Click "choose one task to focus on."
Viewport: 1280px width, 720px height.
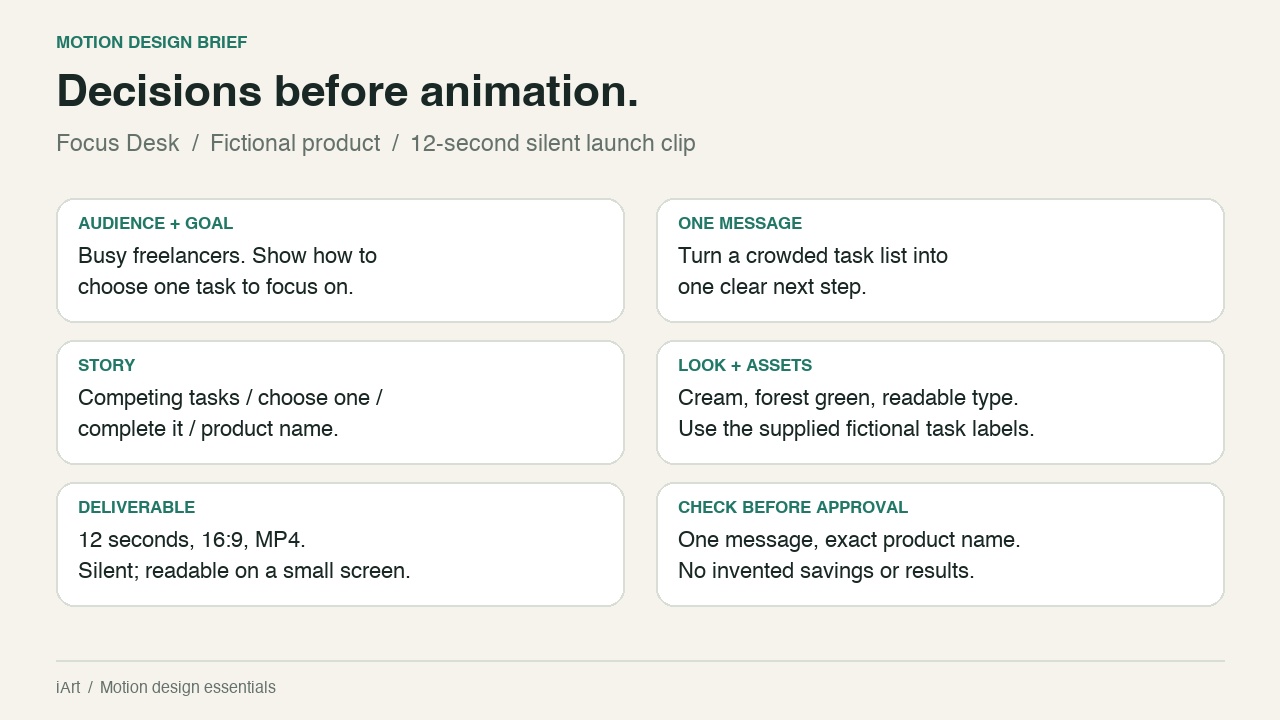pyautogui.click(x=216, y=287)
